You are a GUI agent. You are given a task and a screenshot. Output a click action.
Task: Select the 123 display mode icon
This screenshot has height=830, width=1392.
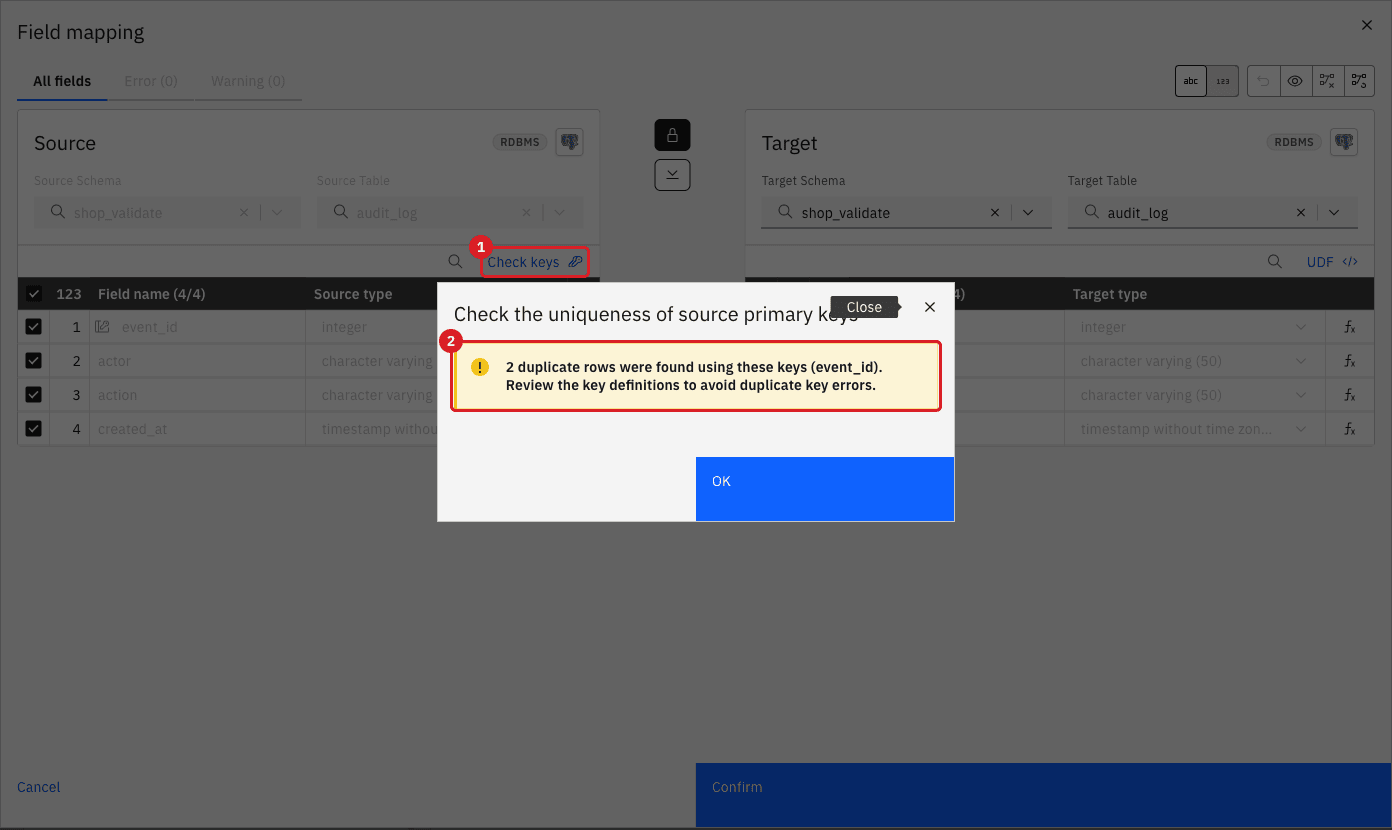[1223, 81]
